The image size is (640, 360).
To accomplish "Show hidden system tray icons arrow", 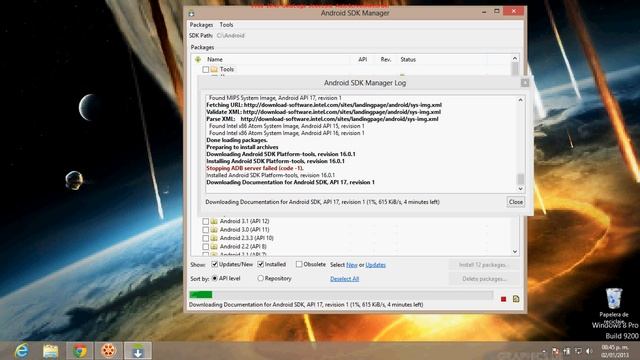I will 544,351.
